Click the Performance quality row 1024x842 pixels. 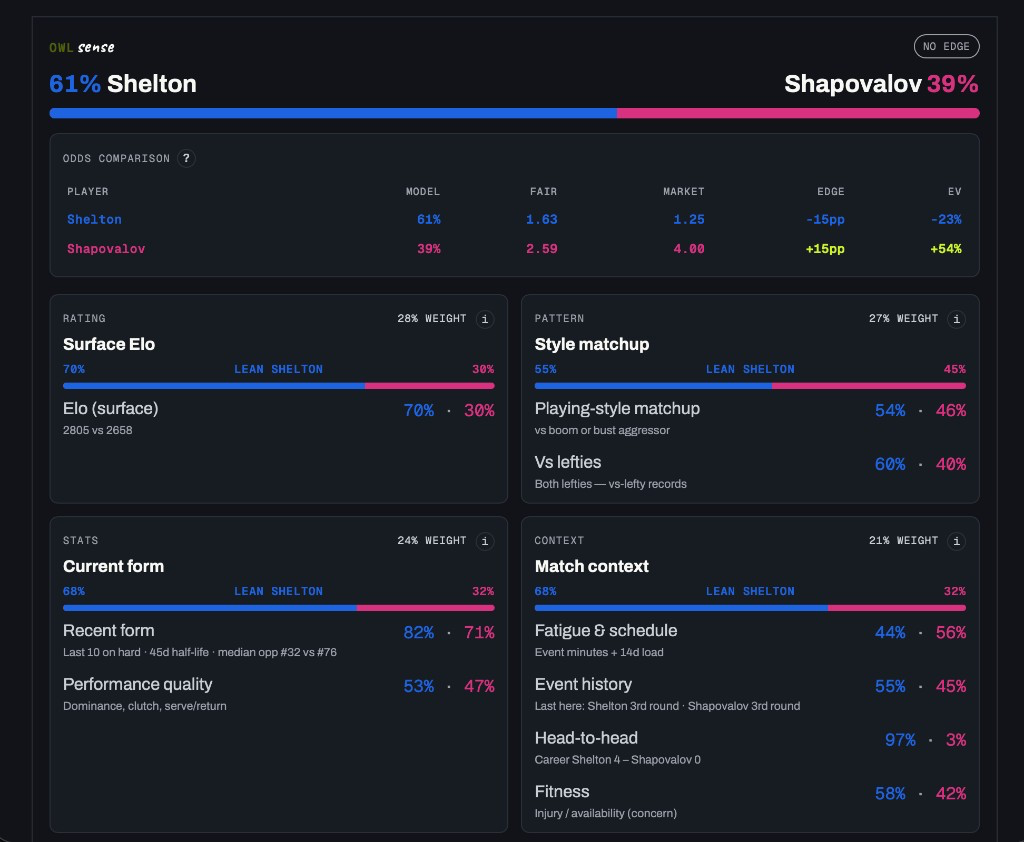click(278, 694)
